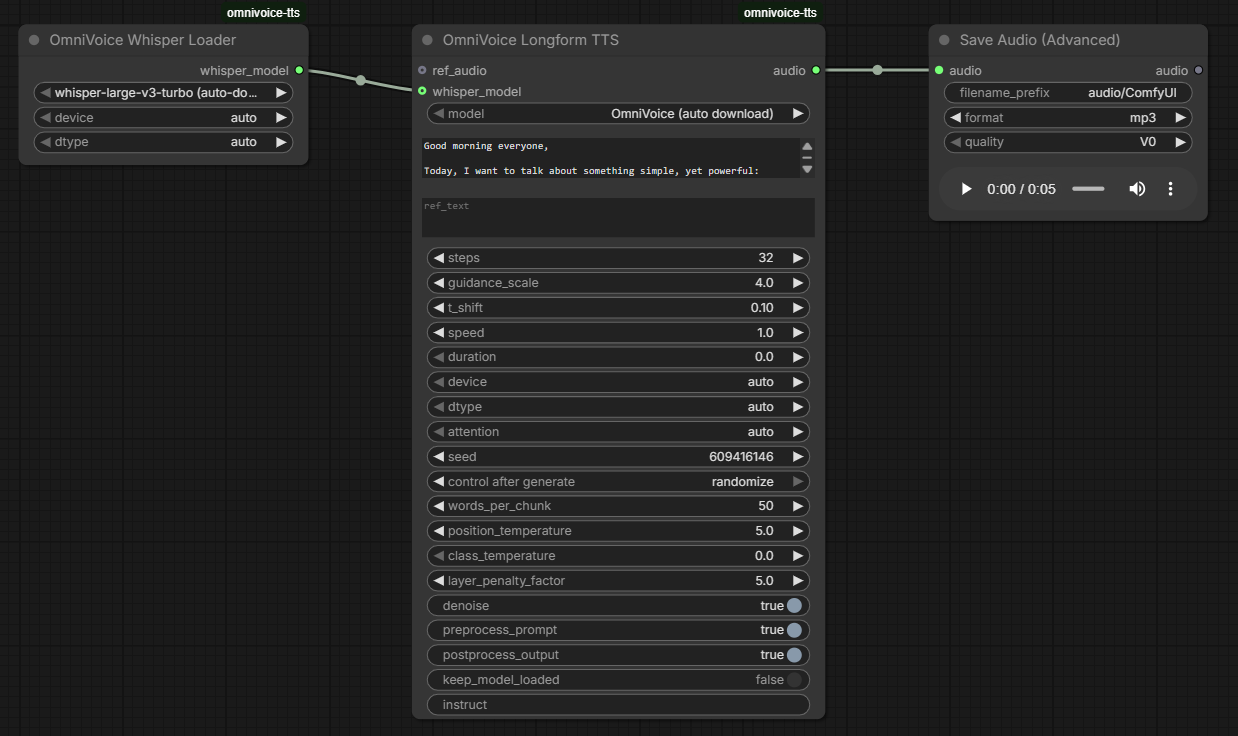Open device dropdown in Longform TTS
The width and height of the screenshot is (1238, 736).
point(618,382)
